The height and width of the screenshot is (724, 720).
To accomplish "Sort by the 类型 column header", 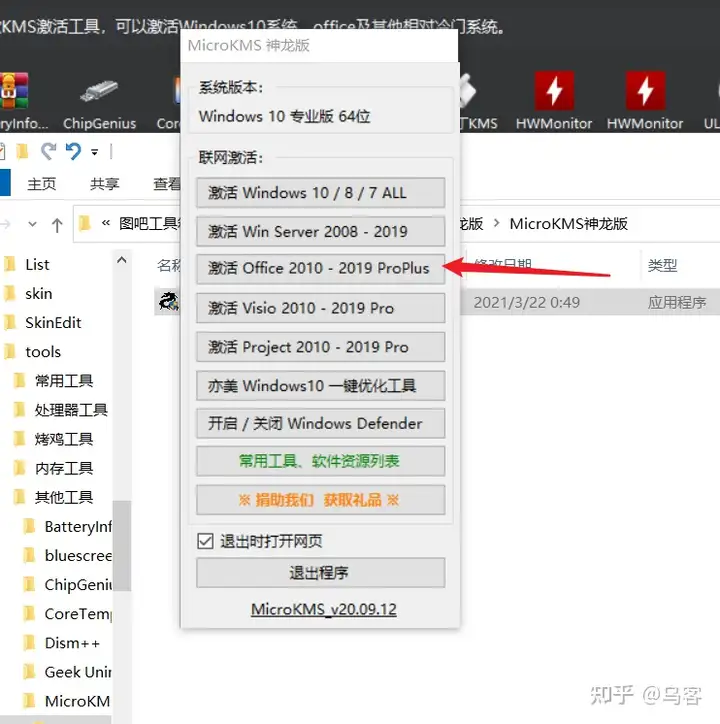I will [x=662, y=265].
